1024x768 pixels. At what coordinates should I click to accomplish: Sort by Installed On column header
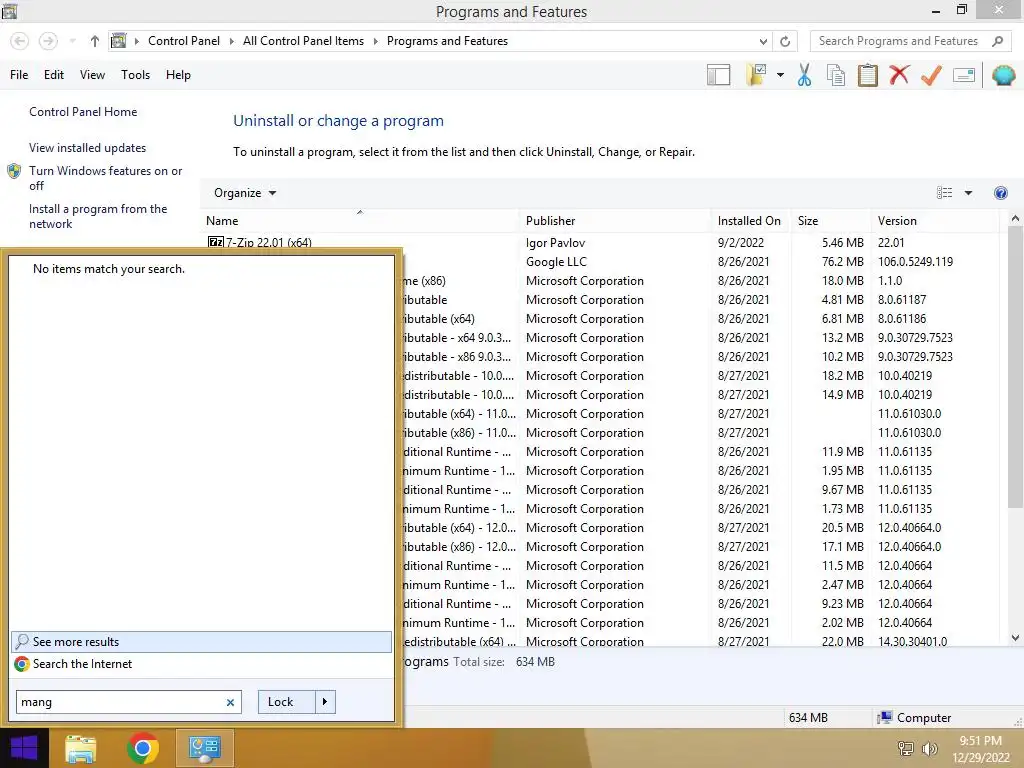(x=751, y=221)
